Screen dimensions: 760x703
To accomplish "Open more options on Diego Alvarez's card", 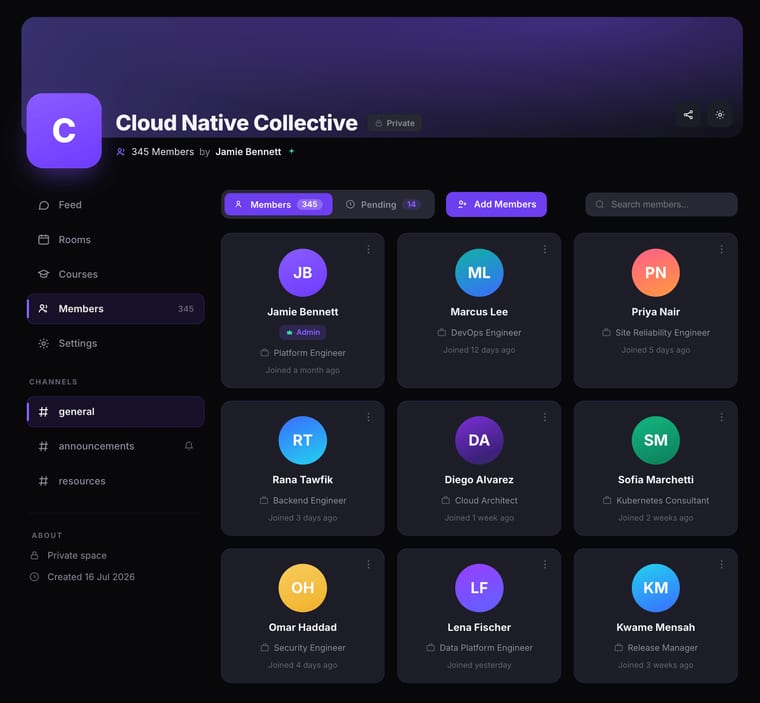I will [545, 417].
